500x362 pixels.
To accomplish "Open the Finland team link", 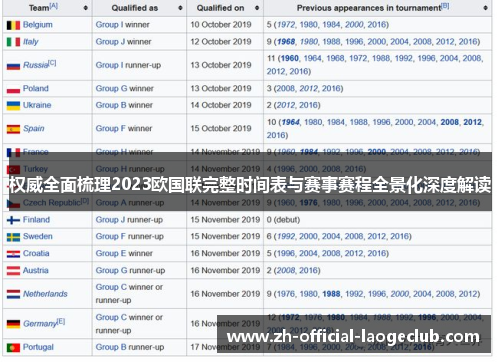I will [36, 220].
